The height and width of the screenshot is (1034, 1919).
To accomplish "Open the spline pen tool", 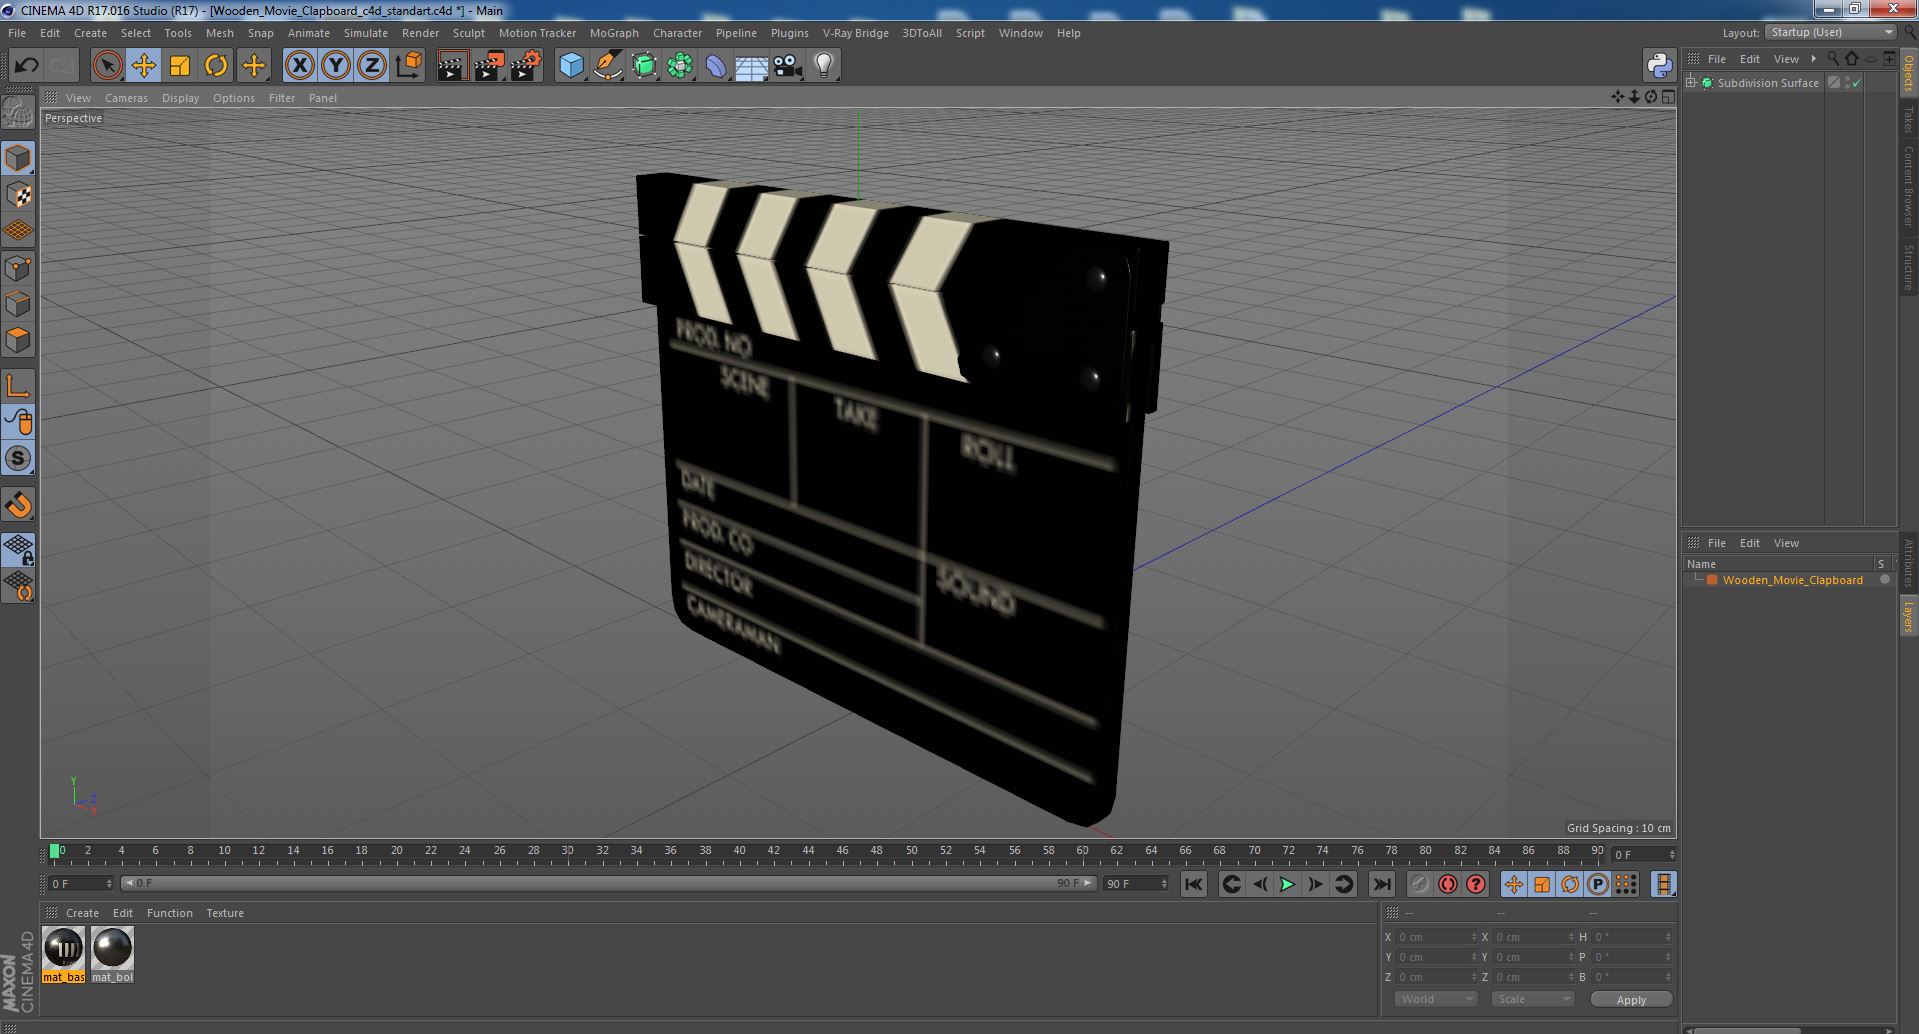I will click(607, 66).
